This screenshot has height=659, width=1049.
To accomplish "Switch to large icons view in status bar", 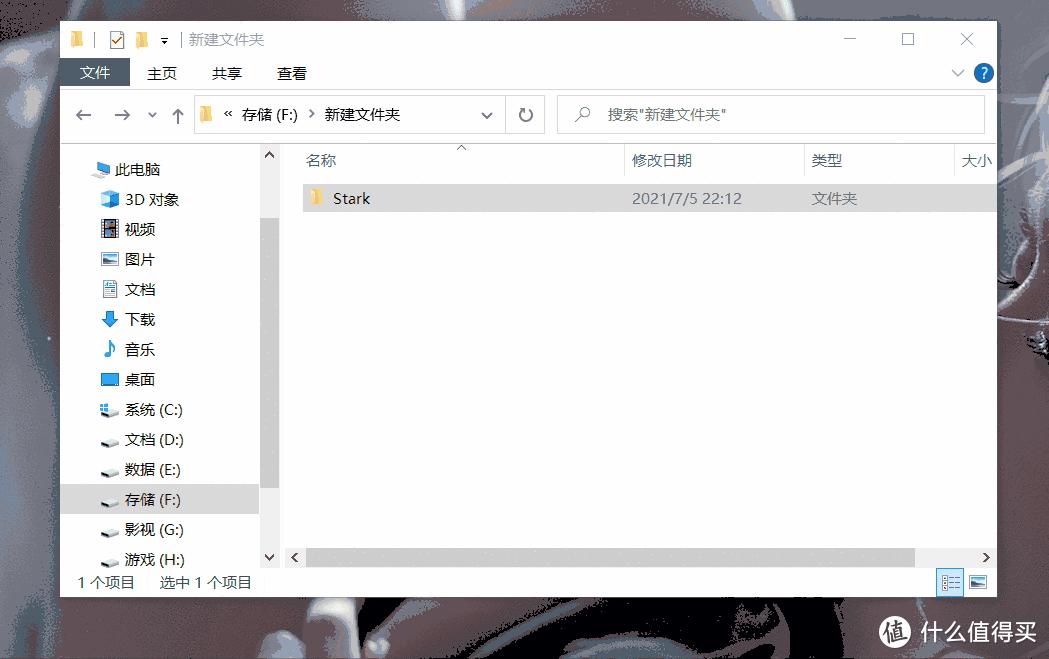I will click(978, 581).
